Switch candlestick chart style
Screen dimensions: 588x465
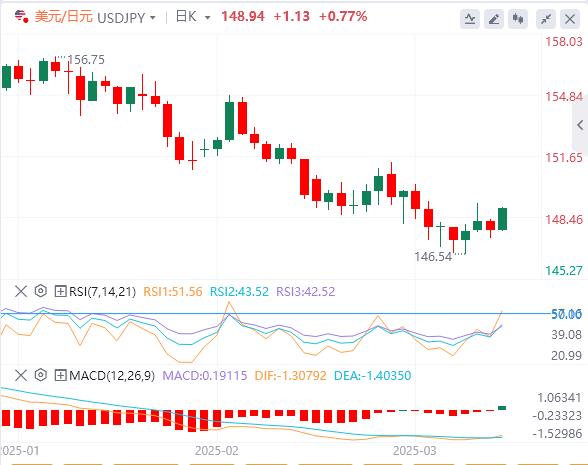[x=518, y=18]
